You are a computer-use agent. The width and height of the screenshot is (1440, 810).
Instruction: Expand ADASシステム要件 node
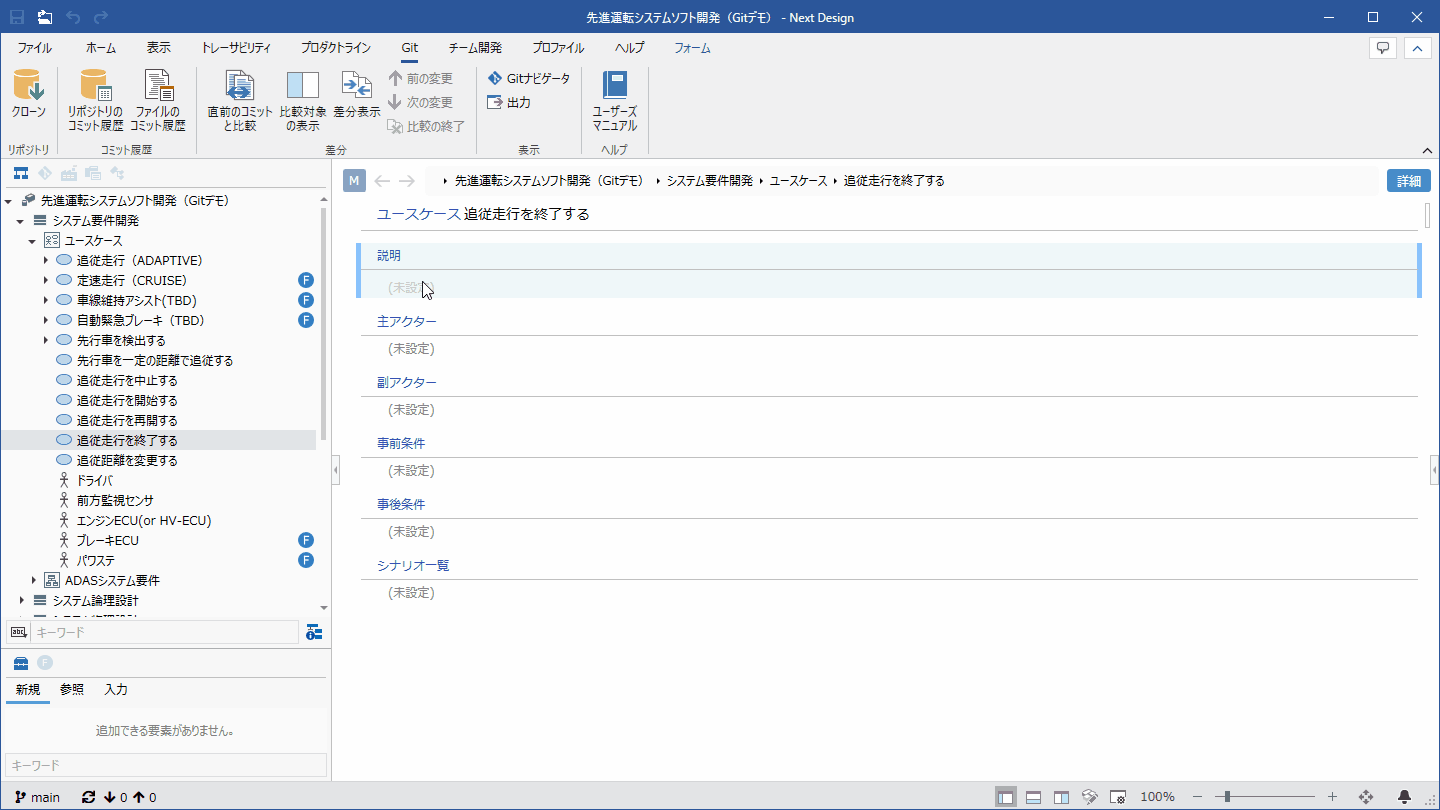tap(33, 580)
